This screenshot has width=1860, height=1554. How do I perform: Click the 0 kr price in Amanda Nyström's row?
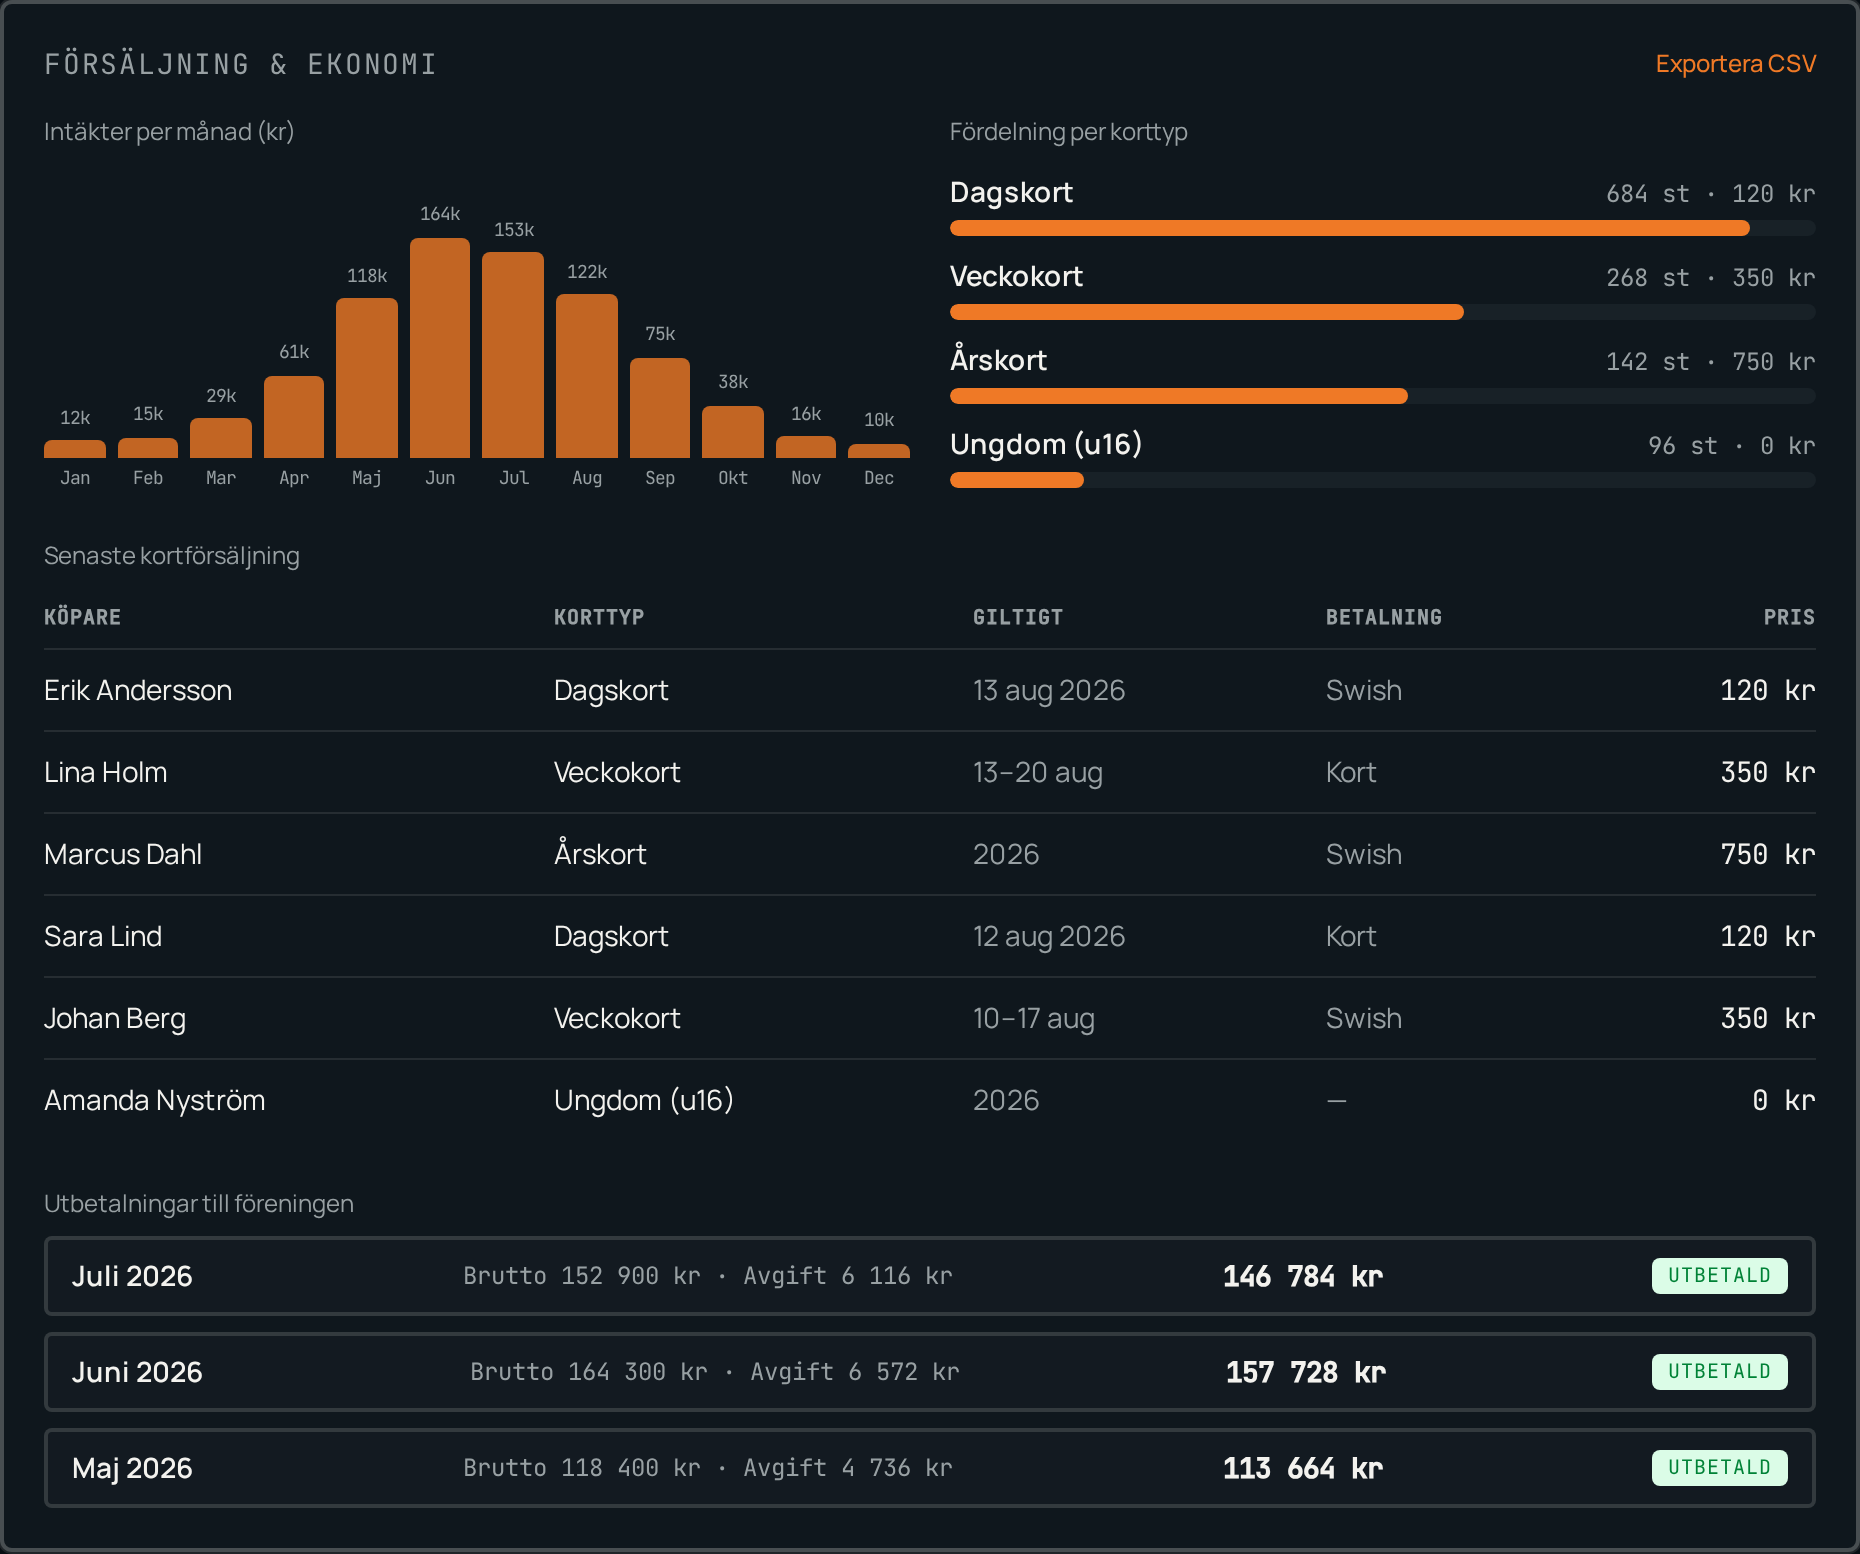[x=1784, y=1100]
